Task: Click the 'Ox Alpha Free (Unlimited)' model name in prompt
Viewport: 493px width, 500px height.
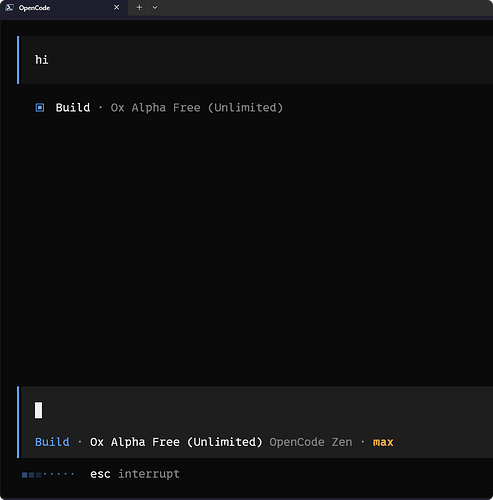Action: (176, 442)
